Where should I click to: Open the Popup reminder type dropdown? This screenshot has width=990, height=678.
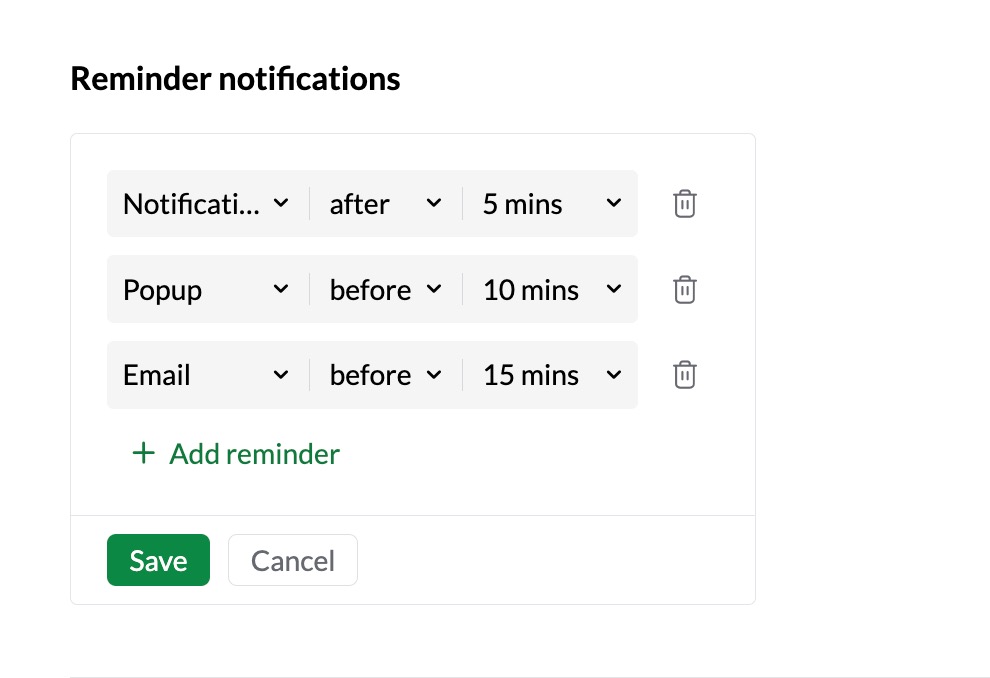[207, 289]
